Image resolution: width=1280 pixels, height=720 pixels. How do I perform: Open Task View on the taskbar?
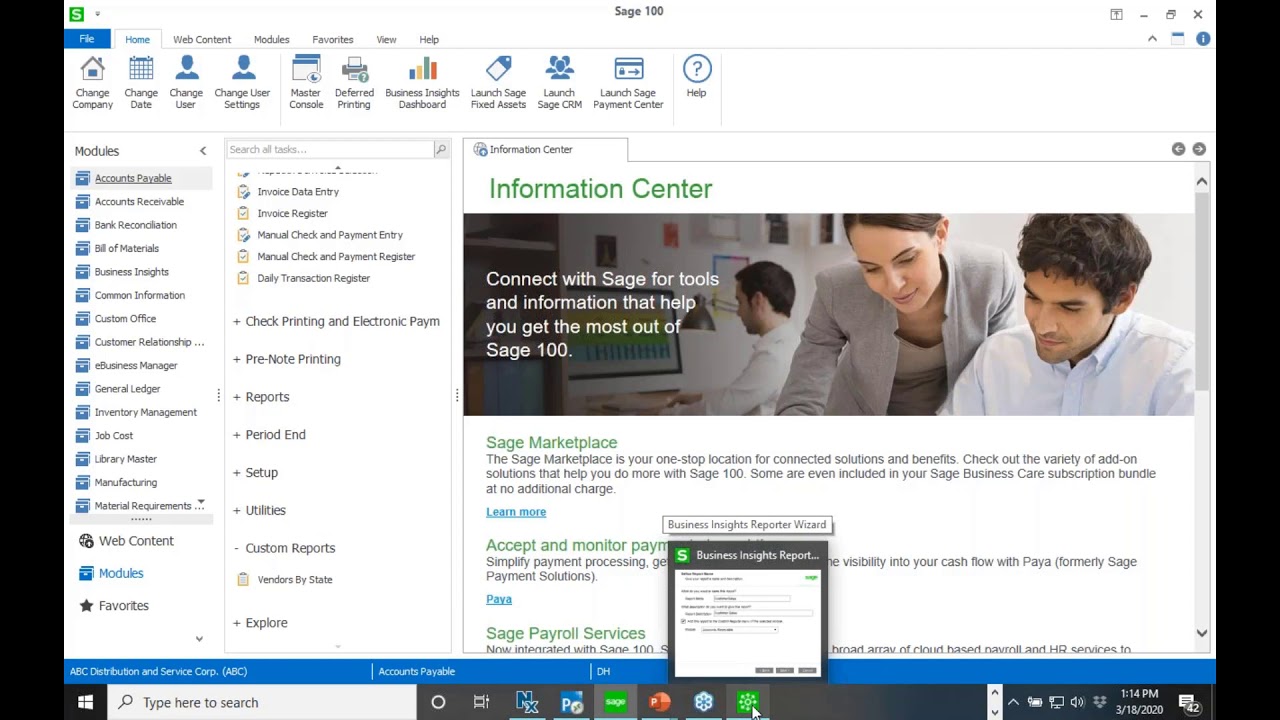[x=481, y=702]
